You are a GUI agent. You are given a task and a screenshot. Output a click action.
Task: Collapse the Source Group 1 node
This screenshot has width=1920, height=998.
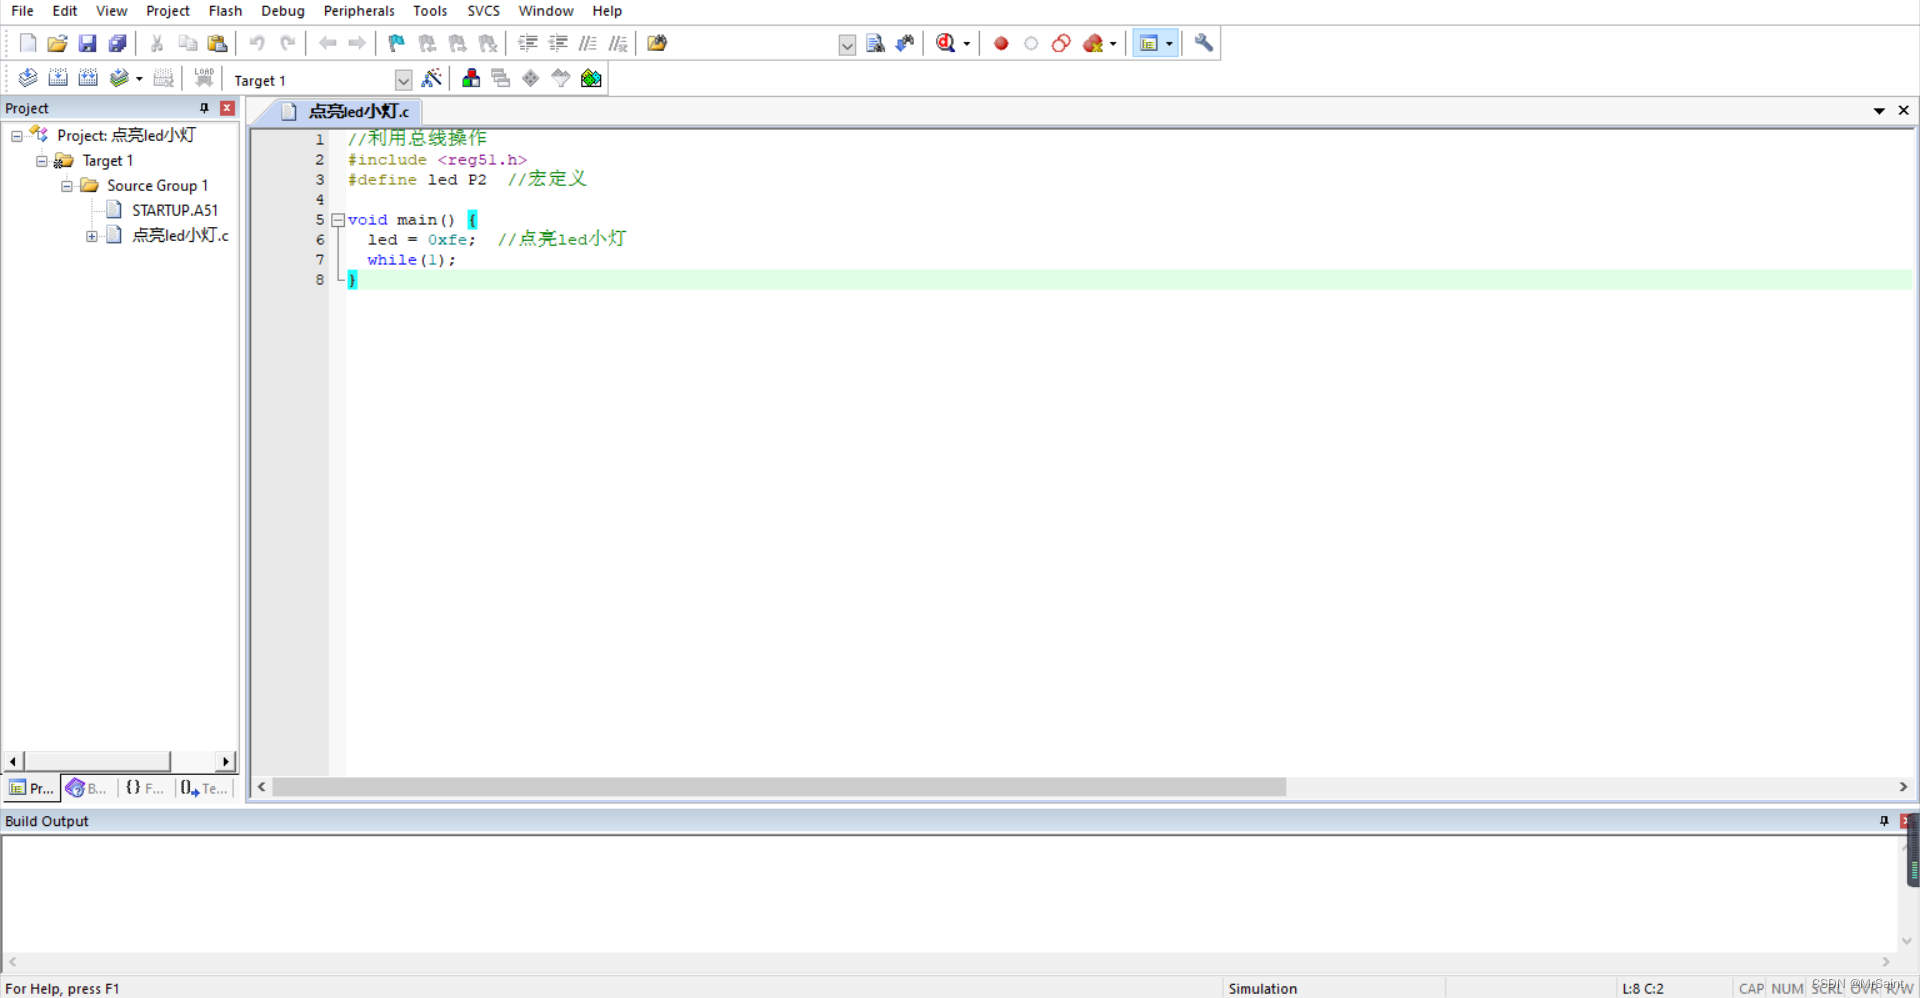67,186
